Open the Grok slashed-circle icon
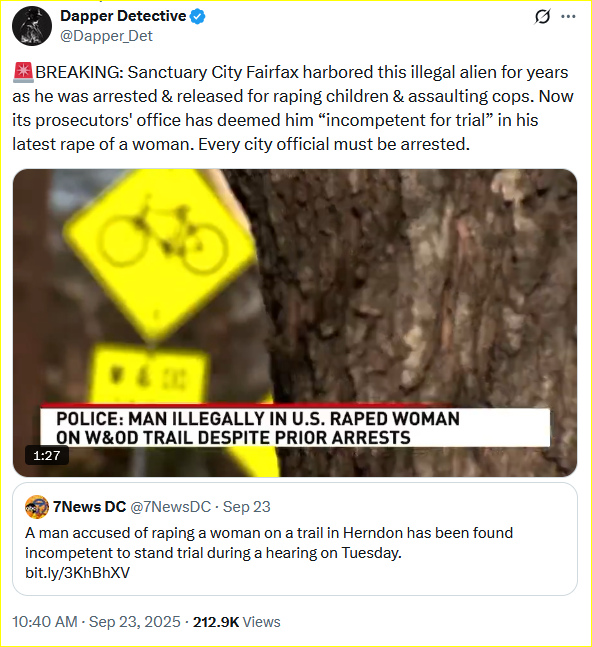 point(542,17)
